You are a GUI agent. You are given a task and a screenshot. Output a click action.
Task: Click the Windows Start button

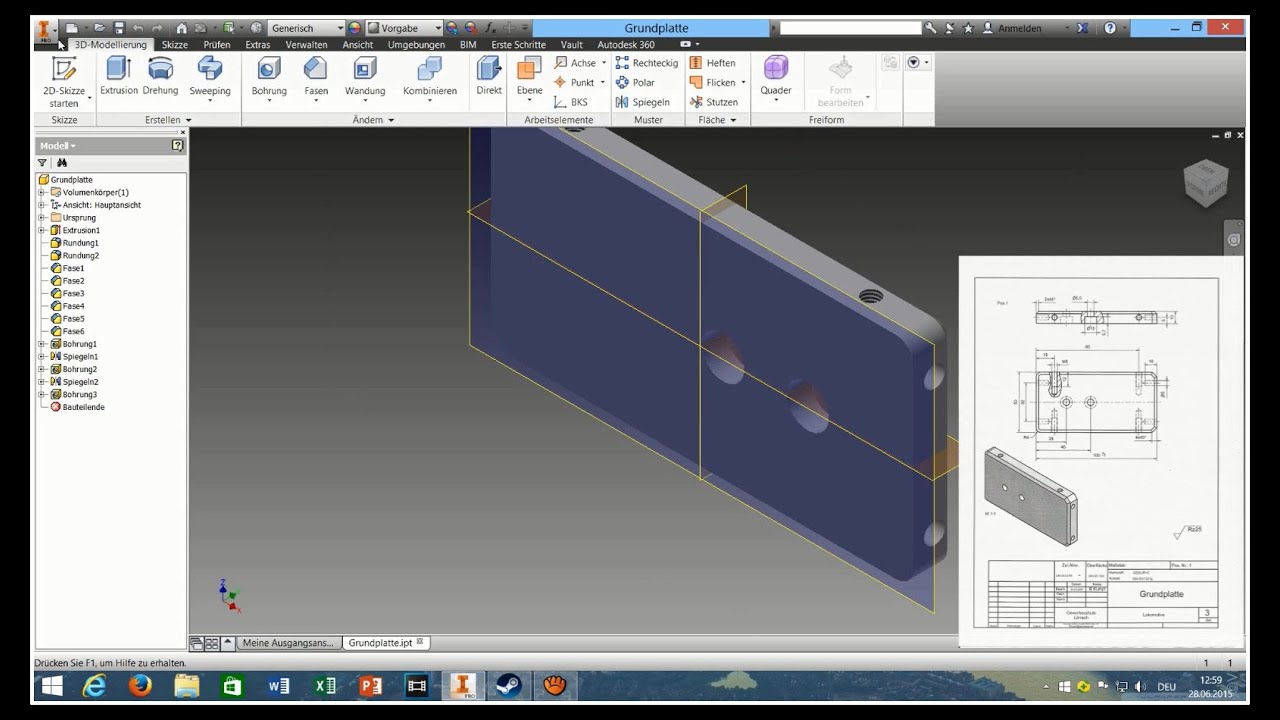point(51,686)
